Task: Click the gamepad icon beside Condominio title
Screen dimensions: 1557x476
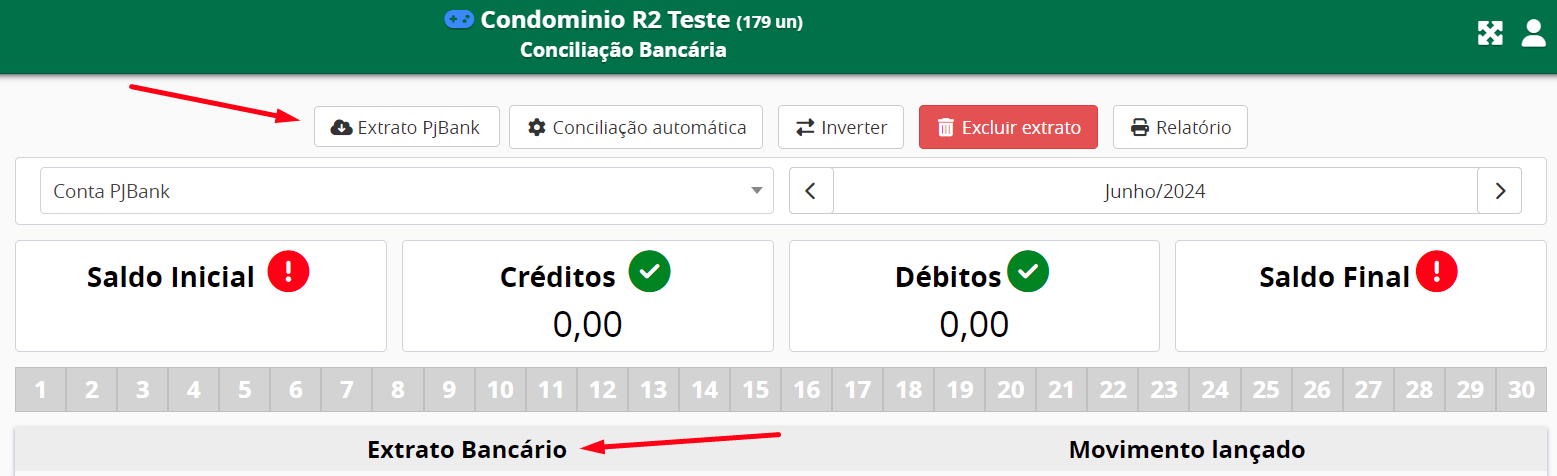Action: [459, 19]
